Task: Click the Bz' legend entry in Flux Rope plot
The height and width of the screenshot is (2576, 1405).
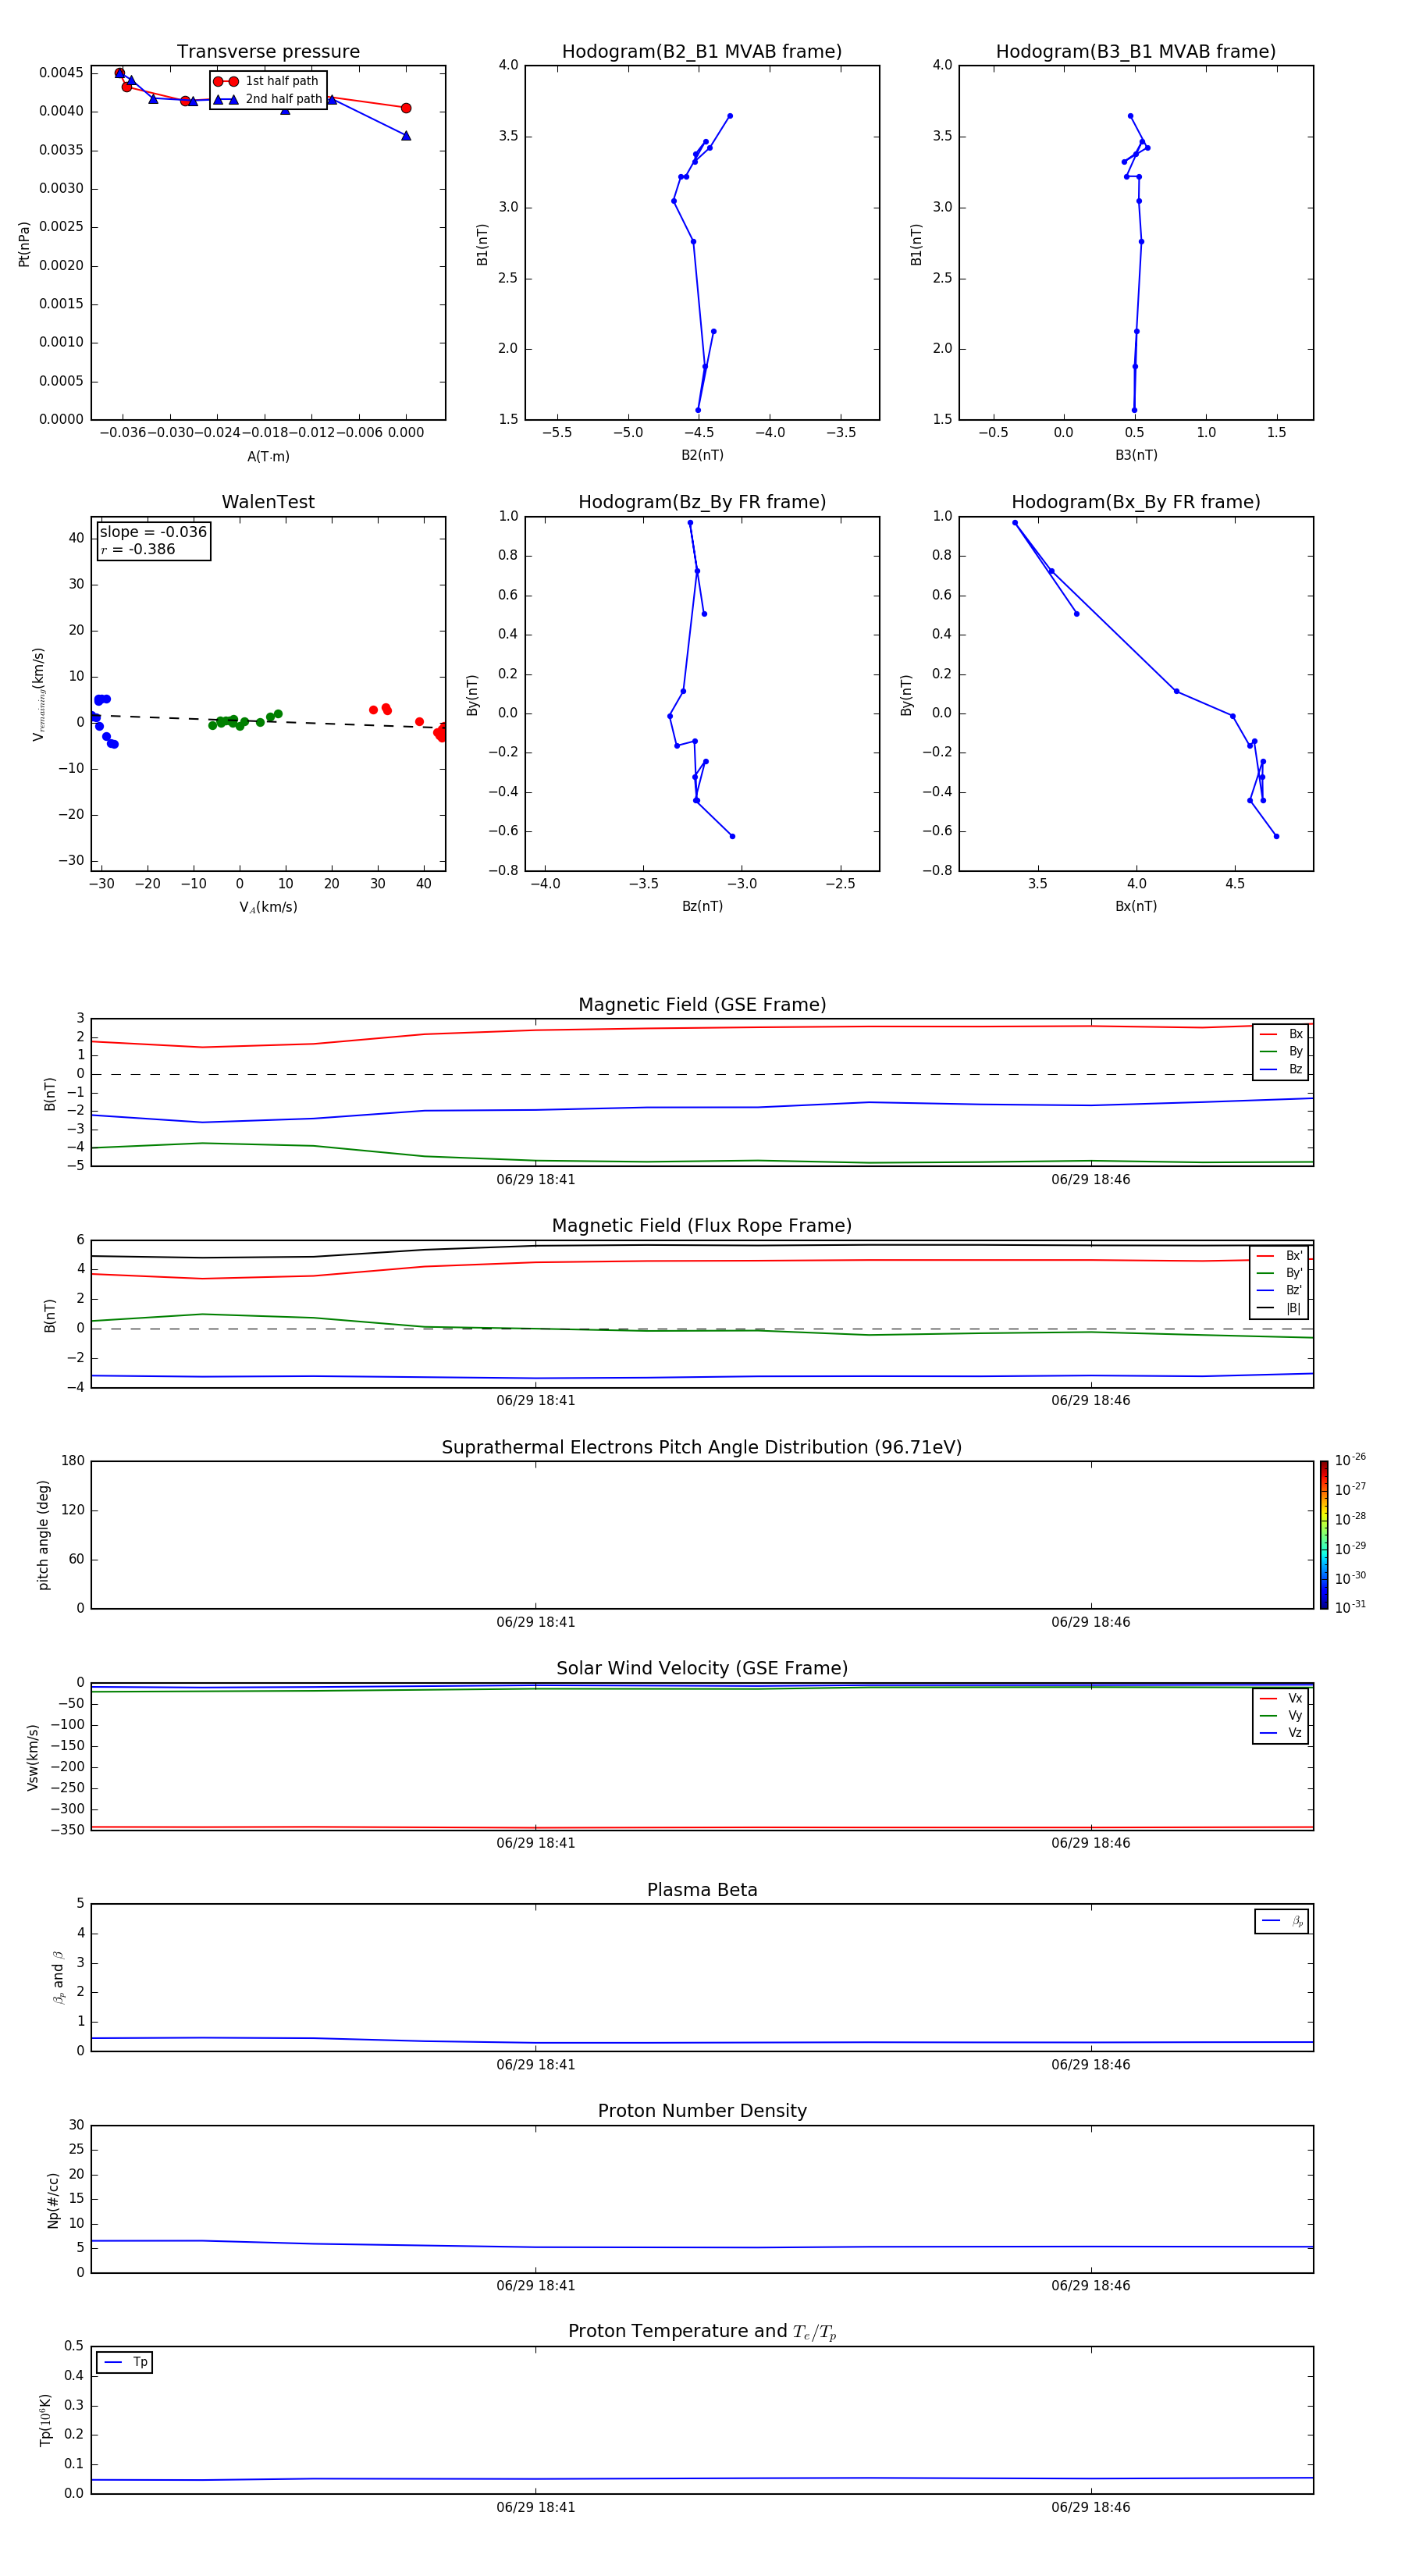Action: coord(1279,1290)
